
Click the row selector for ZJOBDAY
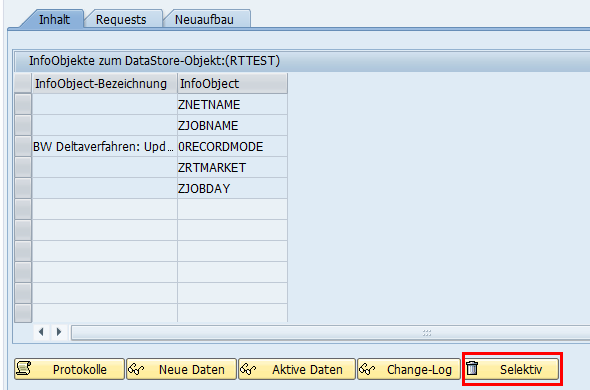click(23, 189)
